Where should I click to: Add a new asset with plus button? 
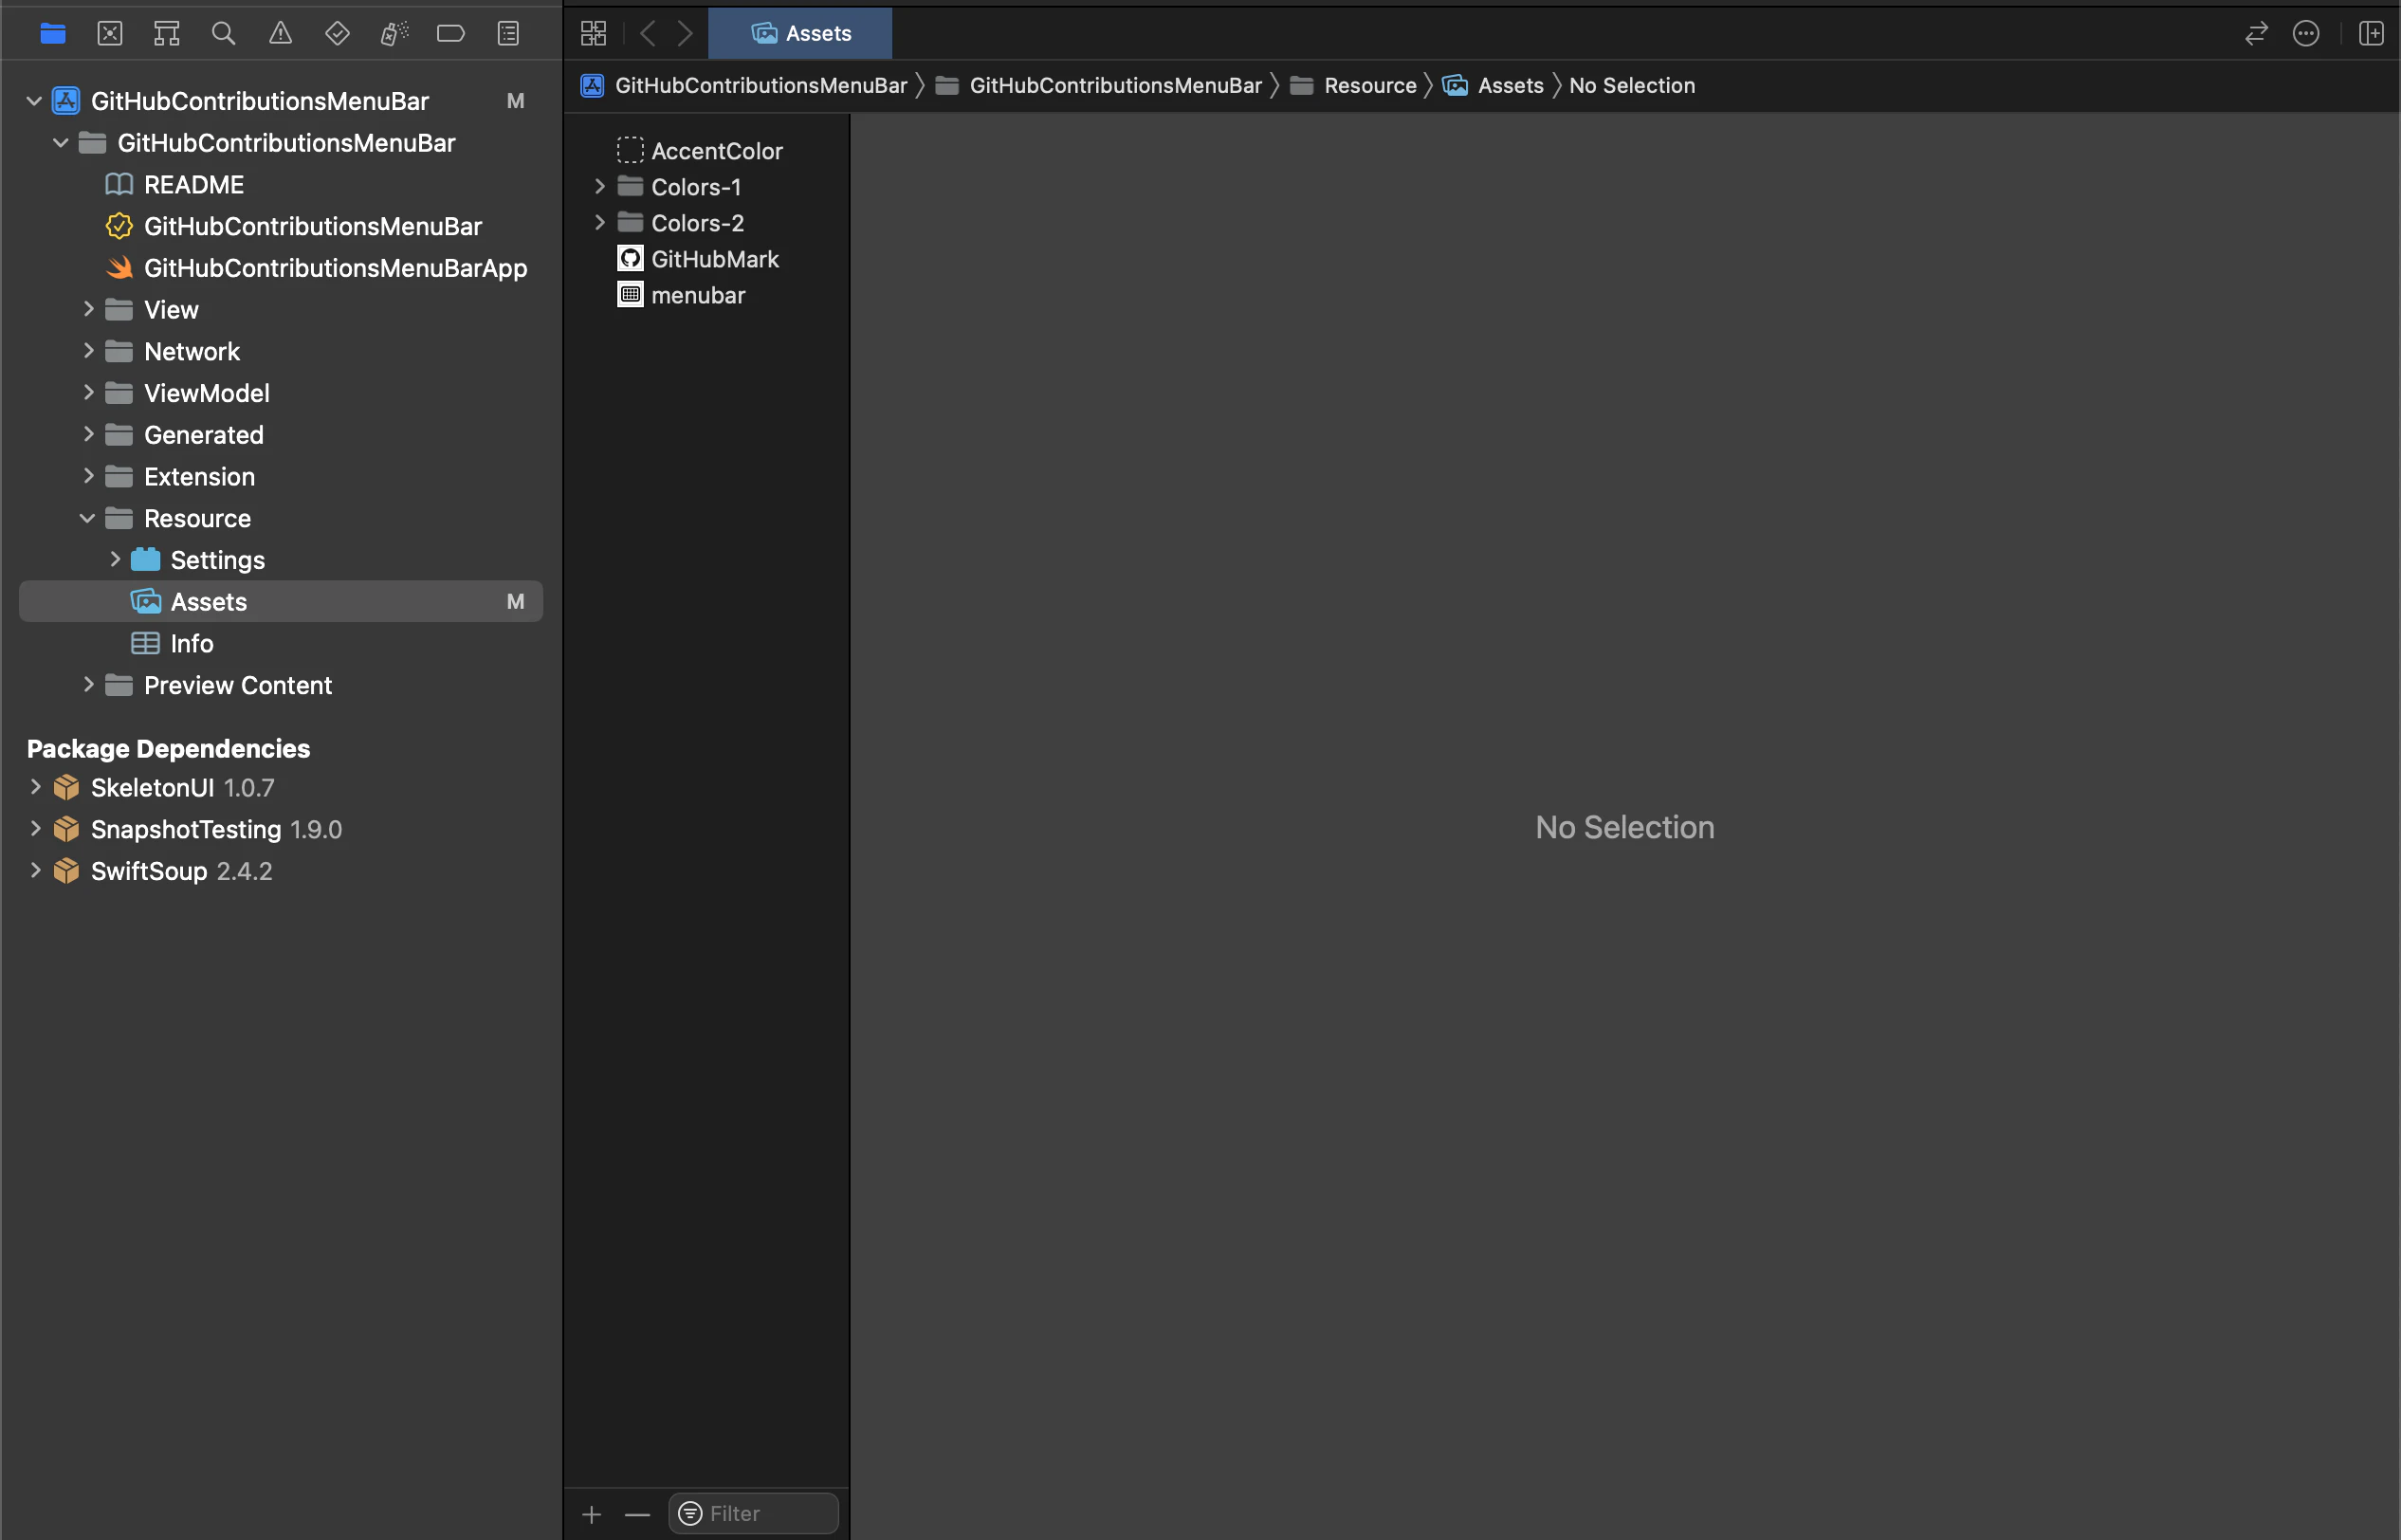coord(592,1515)
